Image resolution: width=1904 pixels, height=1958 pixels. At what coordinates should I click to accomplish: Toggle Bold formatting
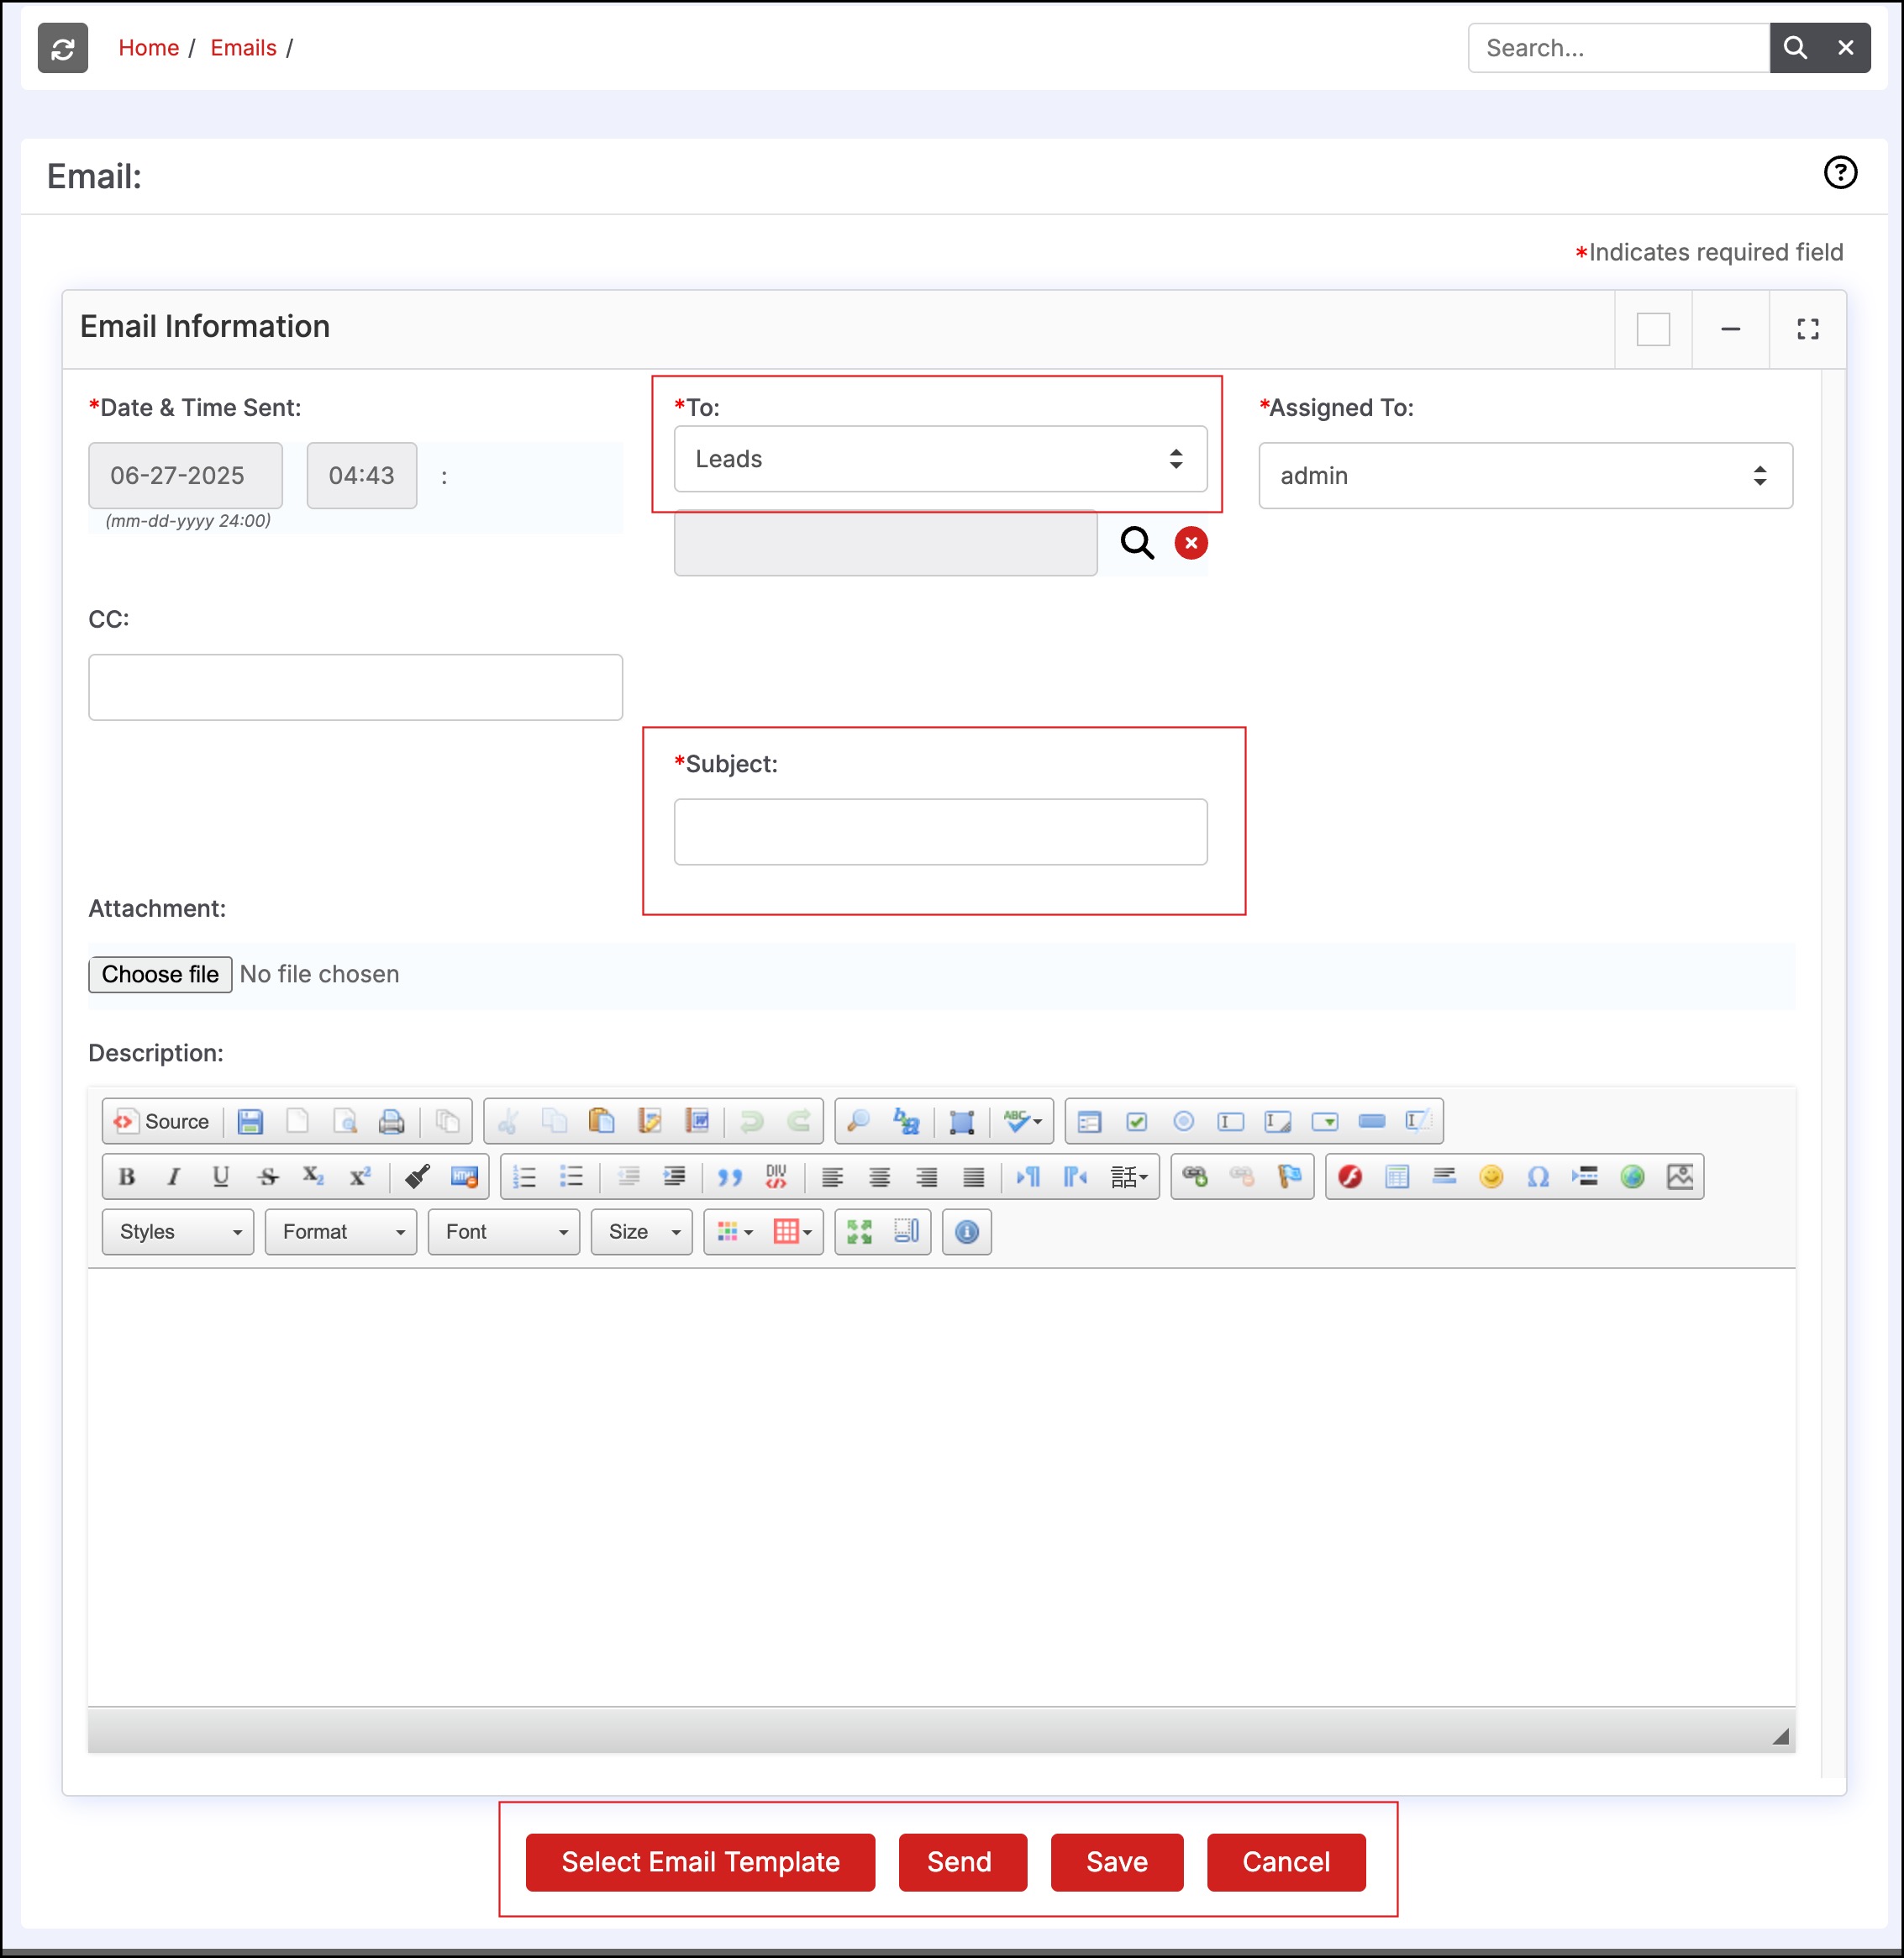(x=127, y=1176)
